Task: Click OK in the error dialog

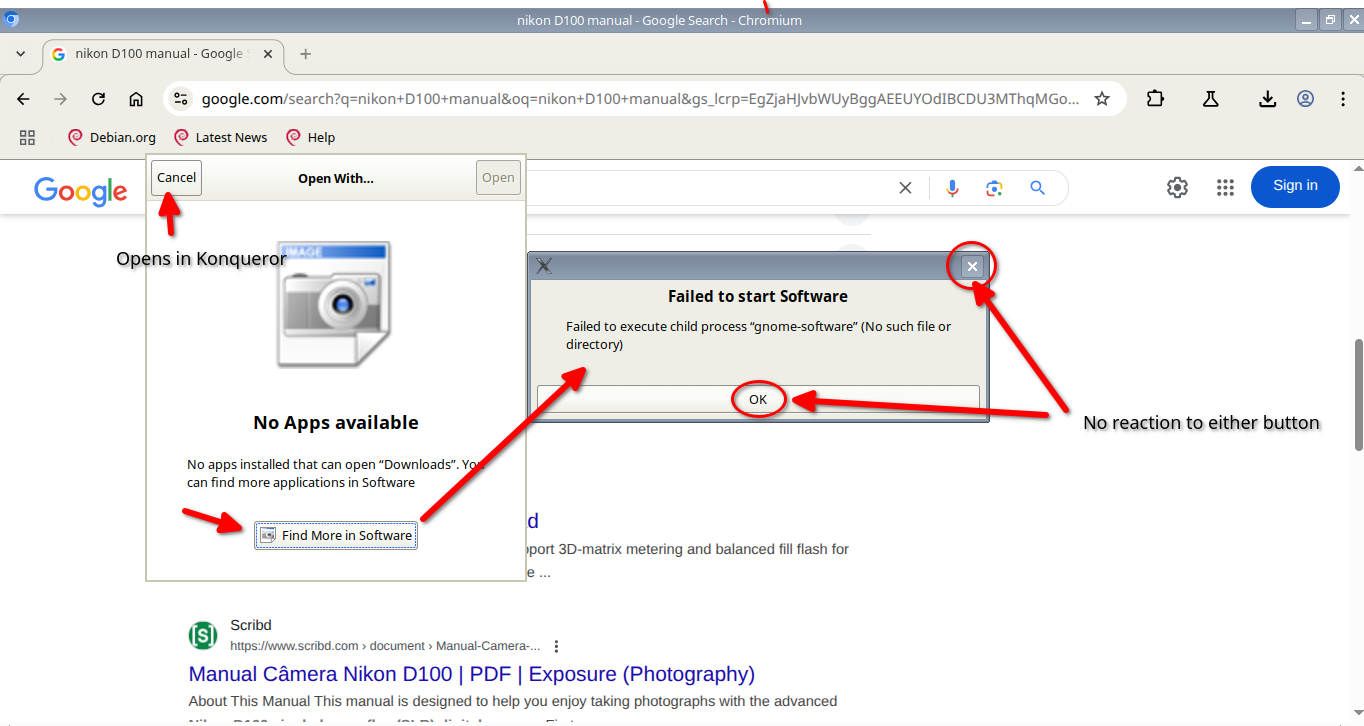Action: (758, 399)
